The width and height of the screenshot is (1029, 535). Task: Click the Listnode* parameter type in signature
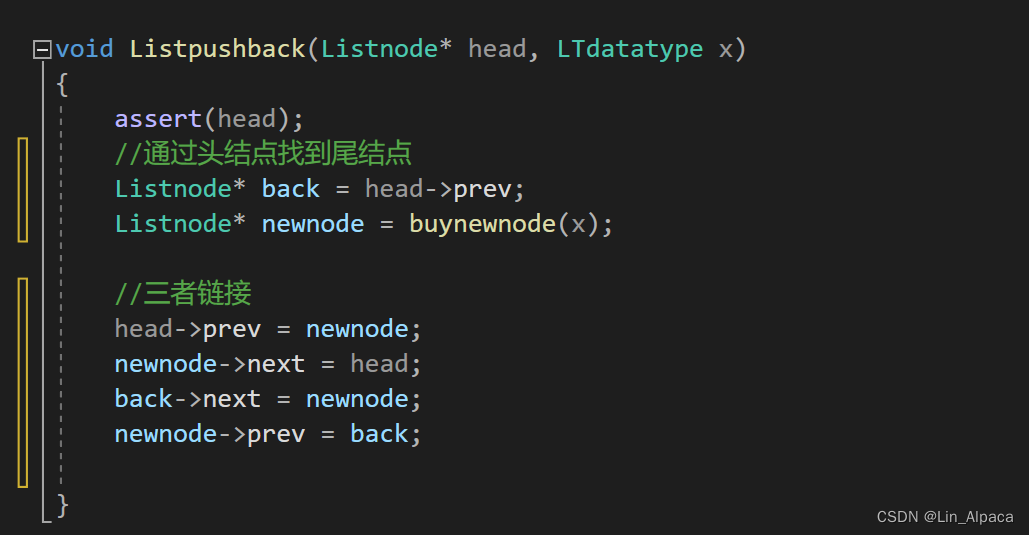386,49
